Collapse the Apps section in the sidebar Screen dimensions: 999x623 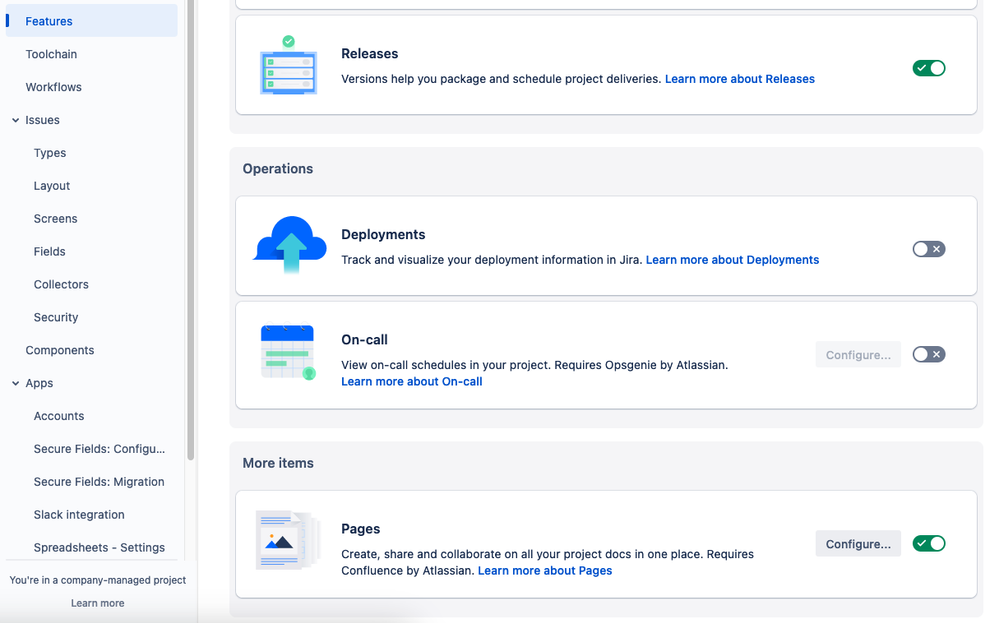(14, 382)
